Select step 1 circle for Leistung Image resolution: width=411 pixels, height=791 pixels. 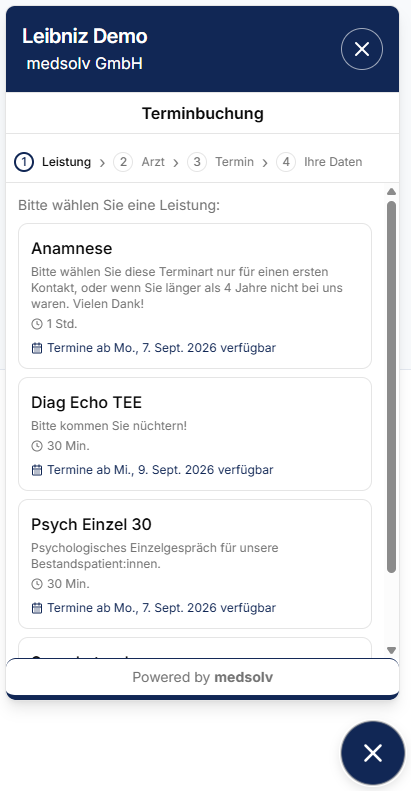[x=24, y=162]
